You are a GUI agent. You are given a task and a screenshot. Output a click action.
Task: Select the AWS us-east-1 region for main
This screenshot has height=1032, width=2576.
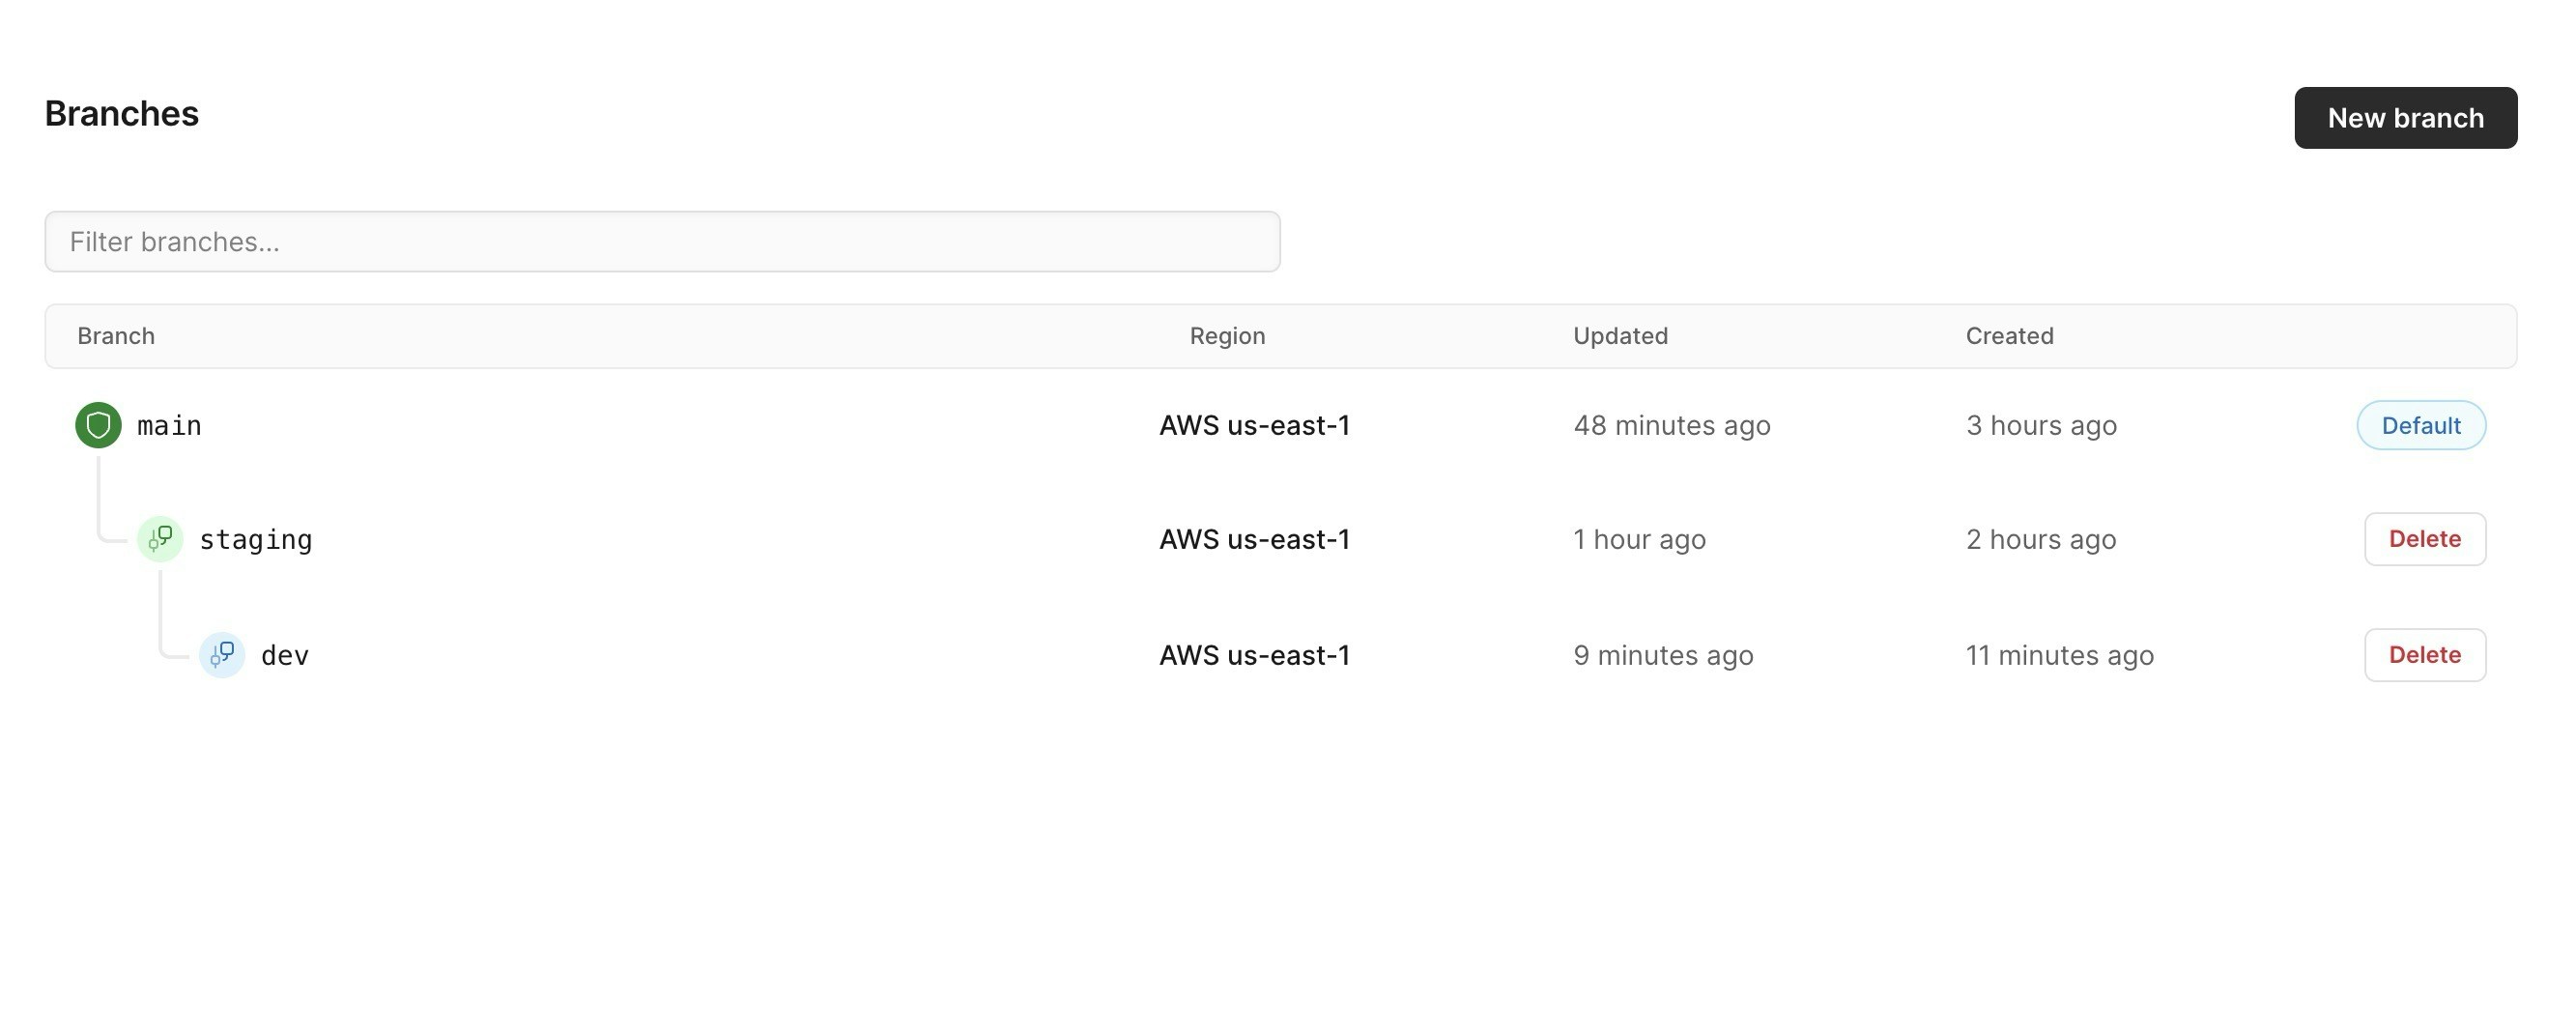(x=1254, y=424)
